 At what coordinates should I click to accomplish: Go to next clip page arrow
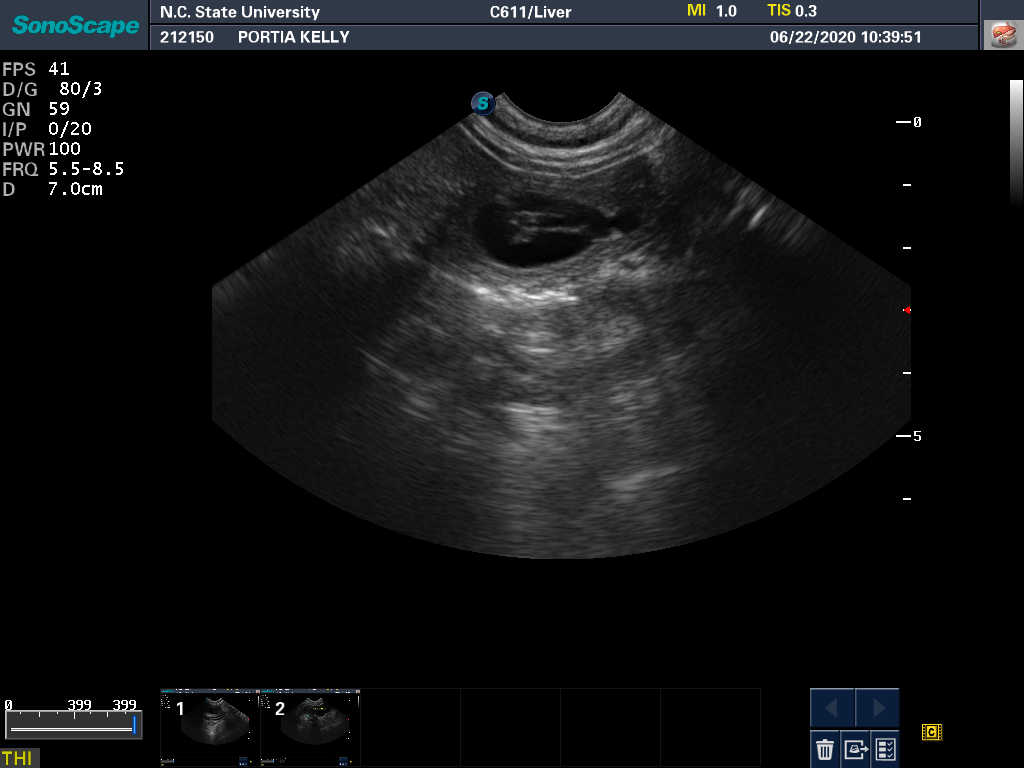point(878,708)
